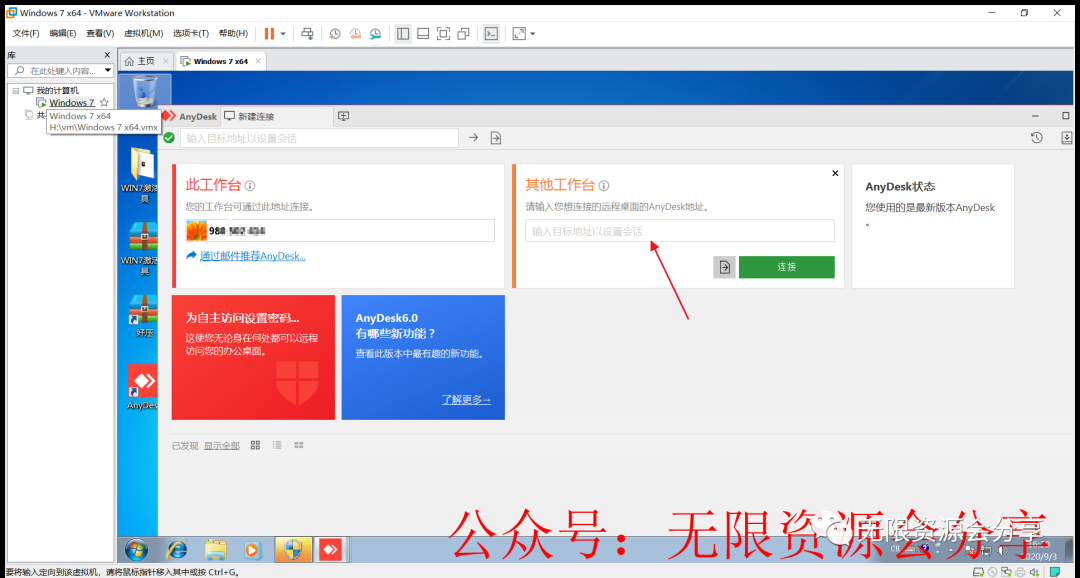Add a new AnyDesk session tab

(343, 116)
